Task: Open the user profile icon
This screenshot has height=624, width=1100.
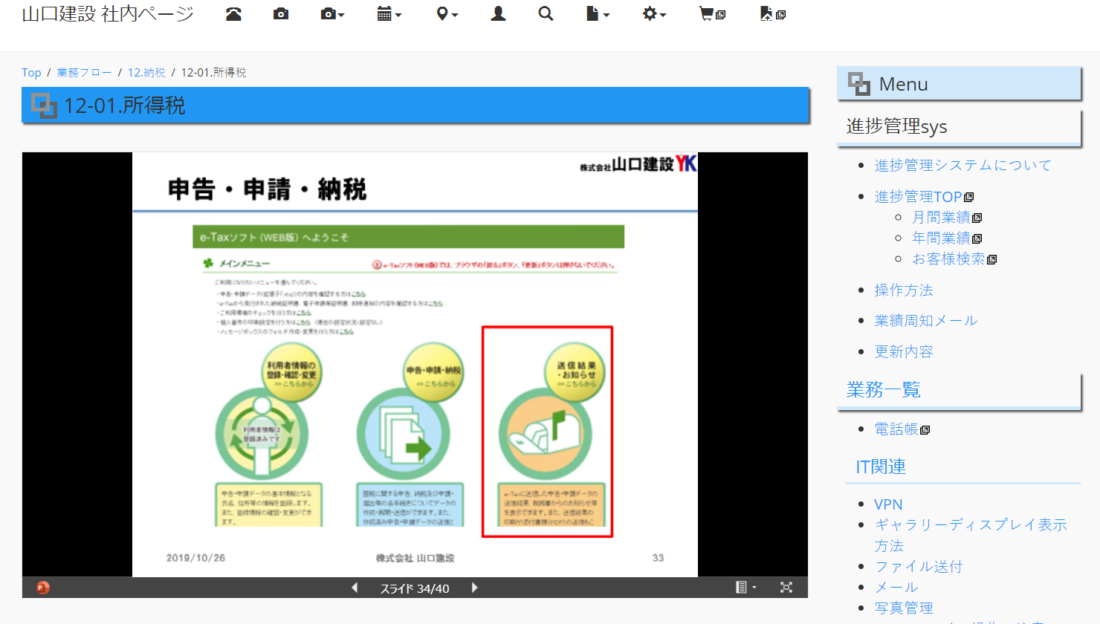Action: [498, 14]
